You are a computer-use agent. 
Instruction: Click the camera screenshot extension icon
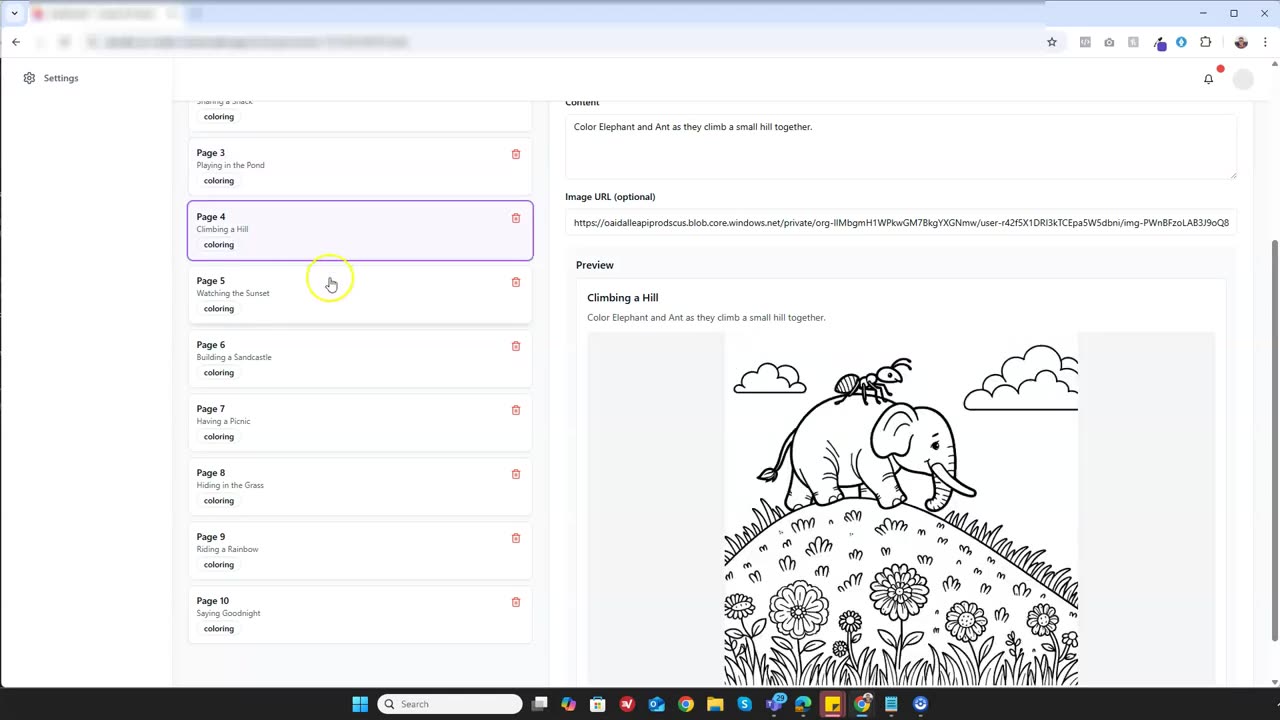pyautogui.click(x=1109, y=42)
